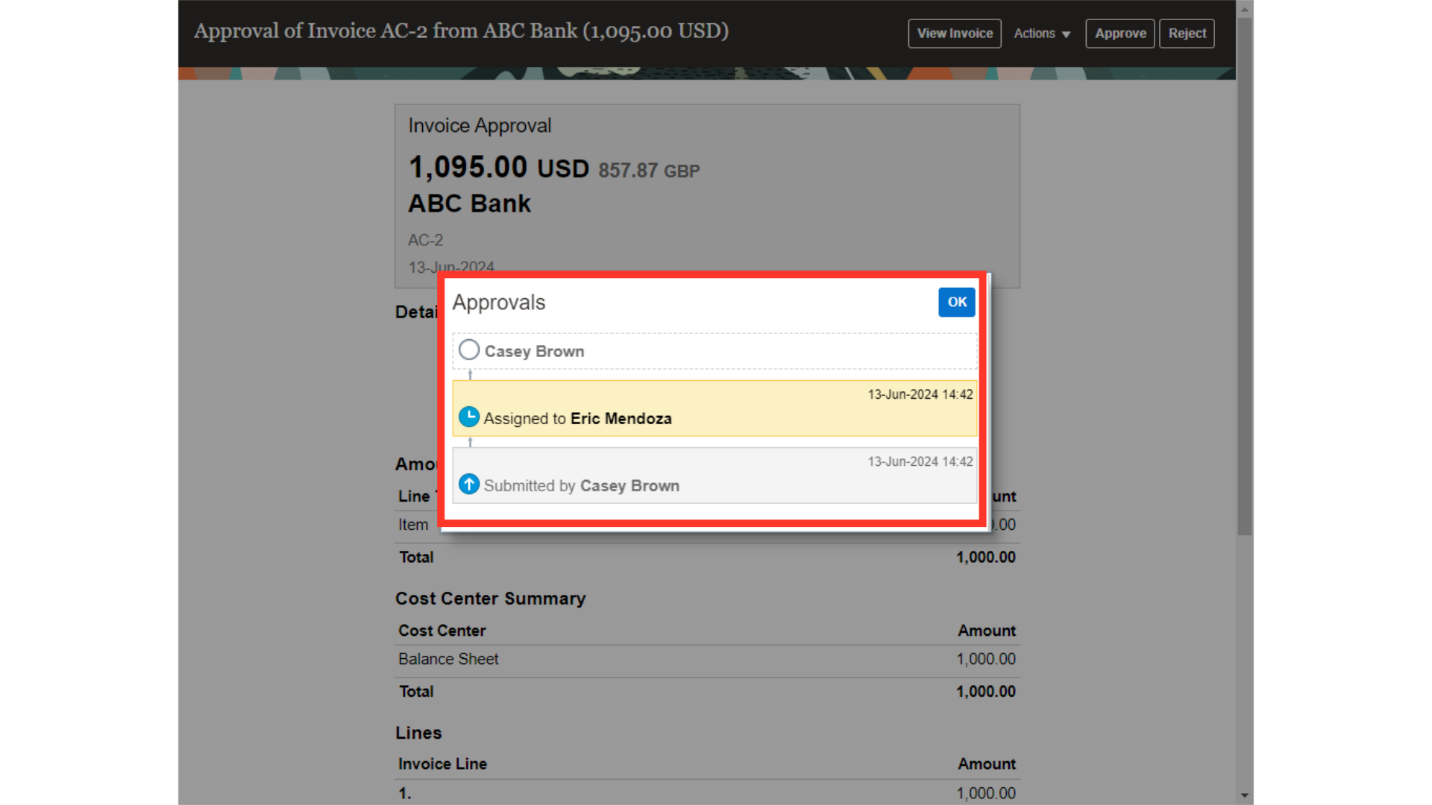Image resolution: width=1432 pixels, height=805 pixels.
Task: Click the 'ABC Bank' supplier name
Action: click(469, 203)
